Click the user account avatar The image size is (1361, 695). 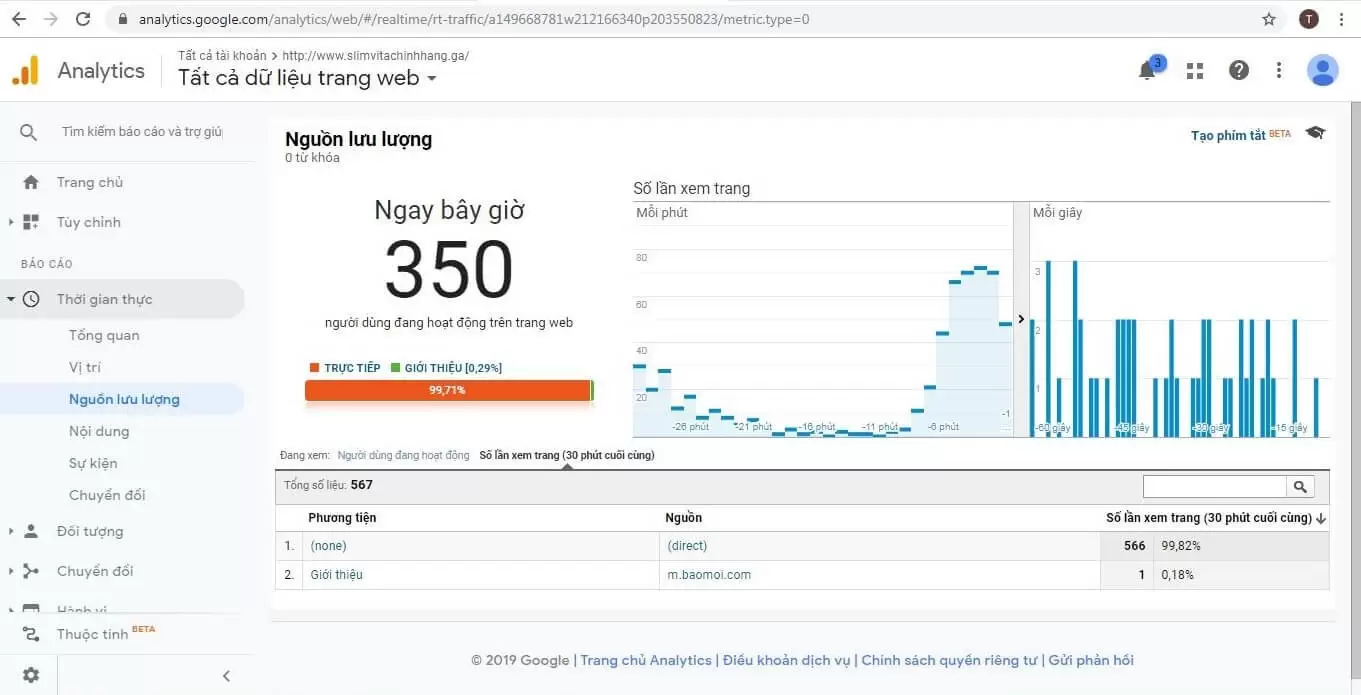click(1322, 70)
